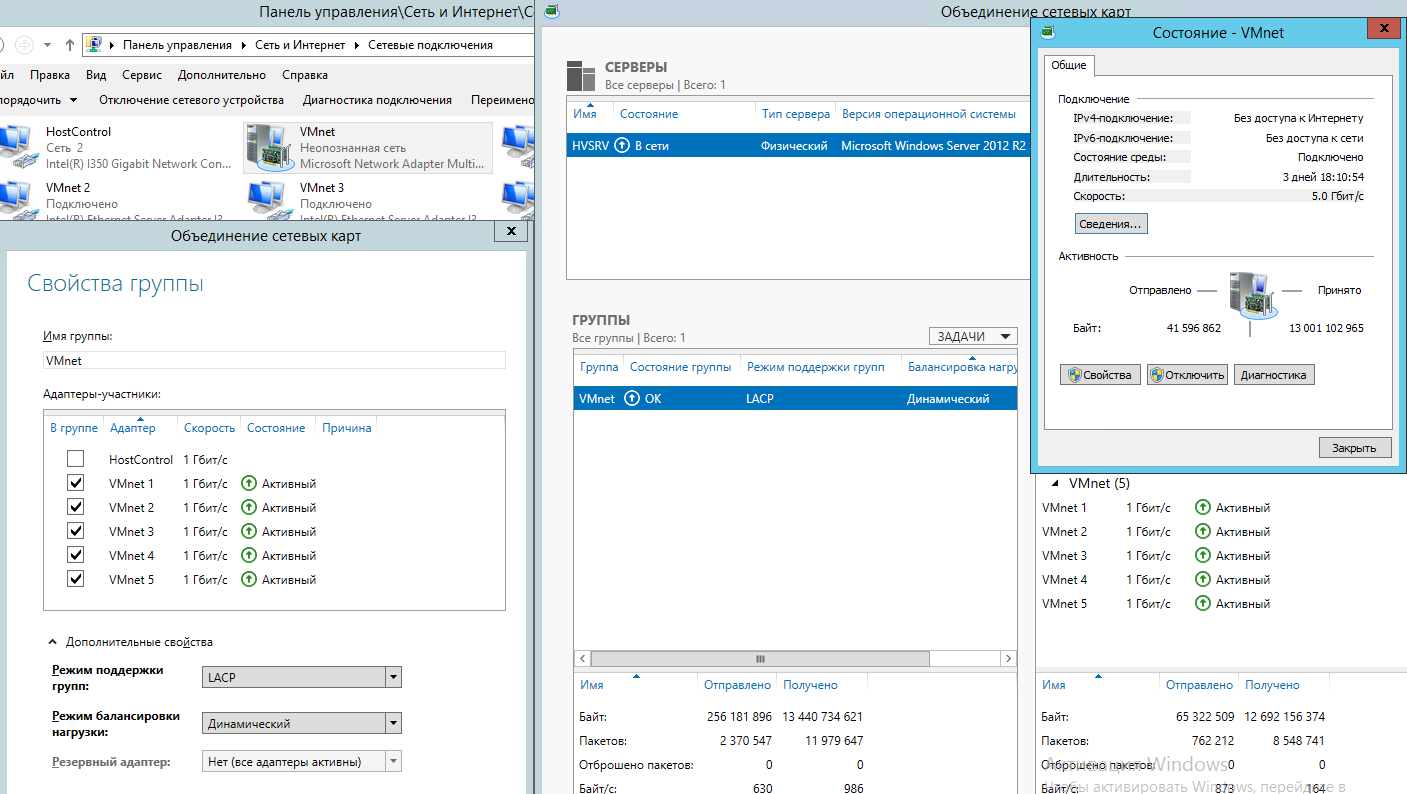Check the HostControl adapter checkbox
The width and height of the screenshot is (1407, 794).
click(x=76, y=459)
